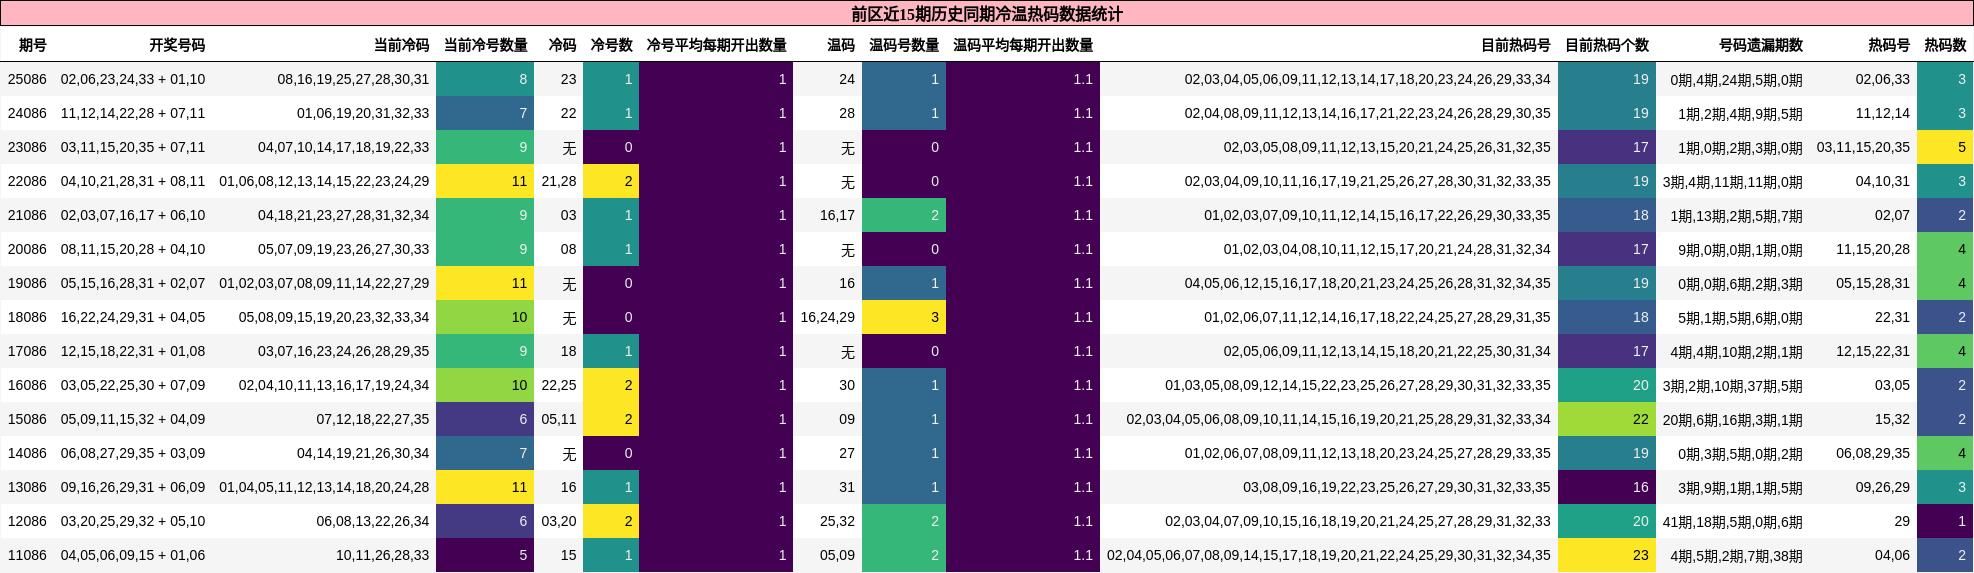The width and height of the screenshot is (1974, 573).
Task: Select draw numbers '11,12,14,22,28 + 07,11'
Action: (133, 113)
